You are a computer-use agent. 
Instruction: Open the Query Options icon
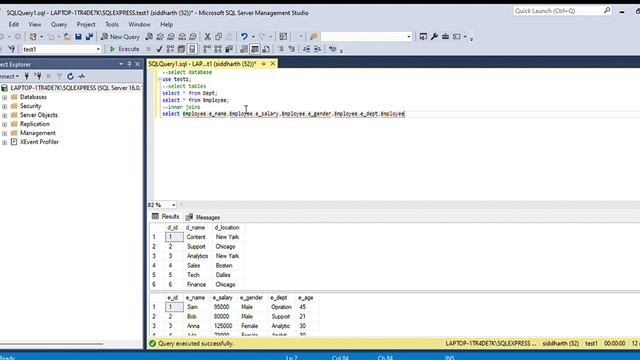181,49
